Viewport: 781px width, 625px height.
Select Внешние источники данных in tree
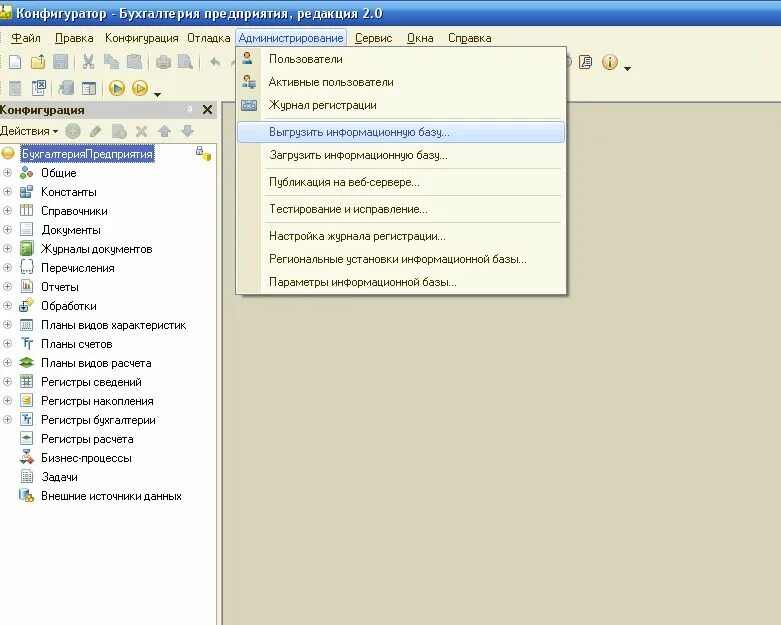click(x=111, y=496)
